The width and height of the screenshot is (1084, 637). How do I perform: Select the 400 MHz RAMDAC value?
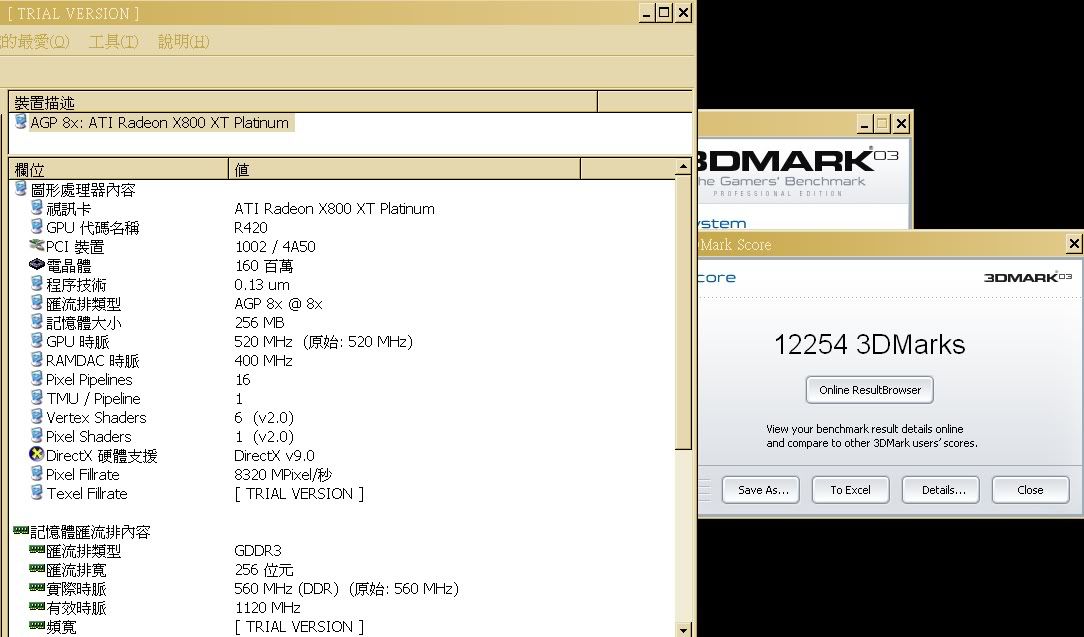(x=263, y=360)
